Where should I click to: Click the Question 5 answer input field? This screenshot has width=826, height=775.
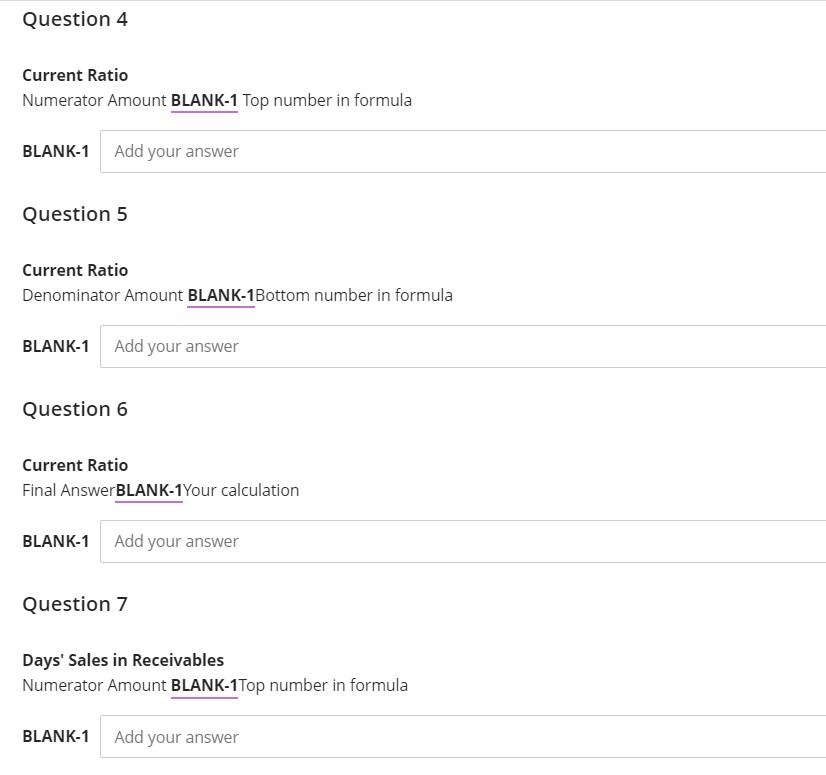(400, 346)
